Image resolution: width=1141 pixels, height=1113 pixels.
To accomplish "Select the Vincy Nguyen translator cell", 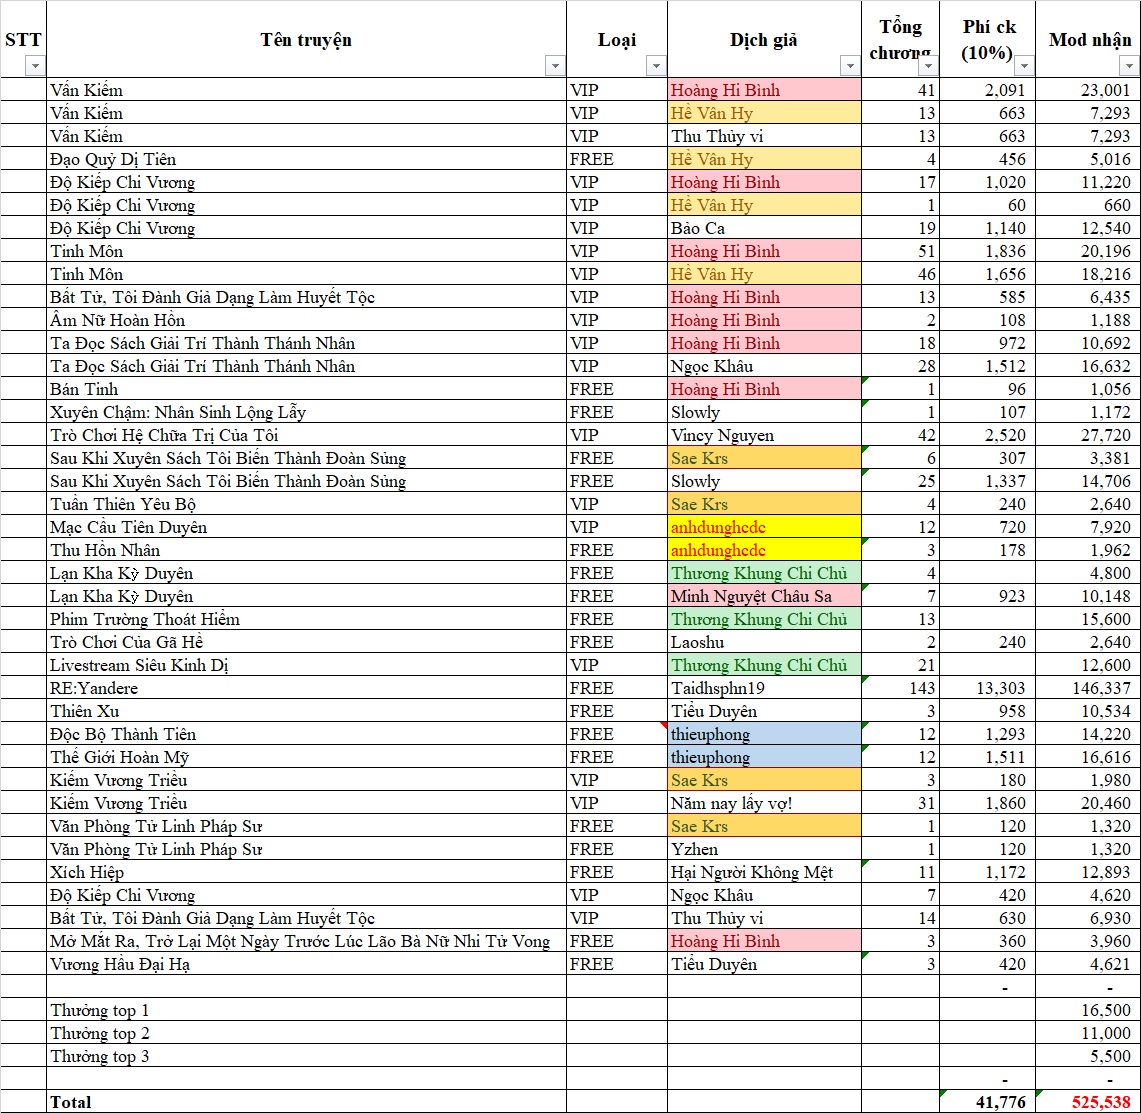I will click(764, 435).
